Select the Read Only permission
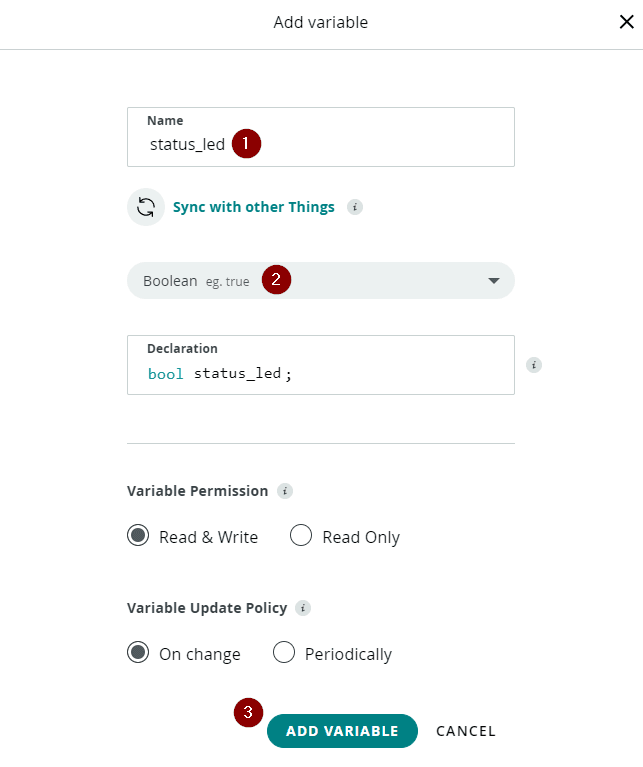 click(301, 536)
